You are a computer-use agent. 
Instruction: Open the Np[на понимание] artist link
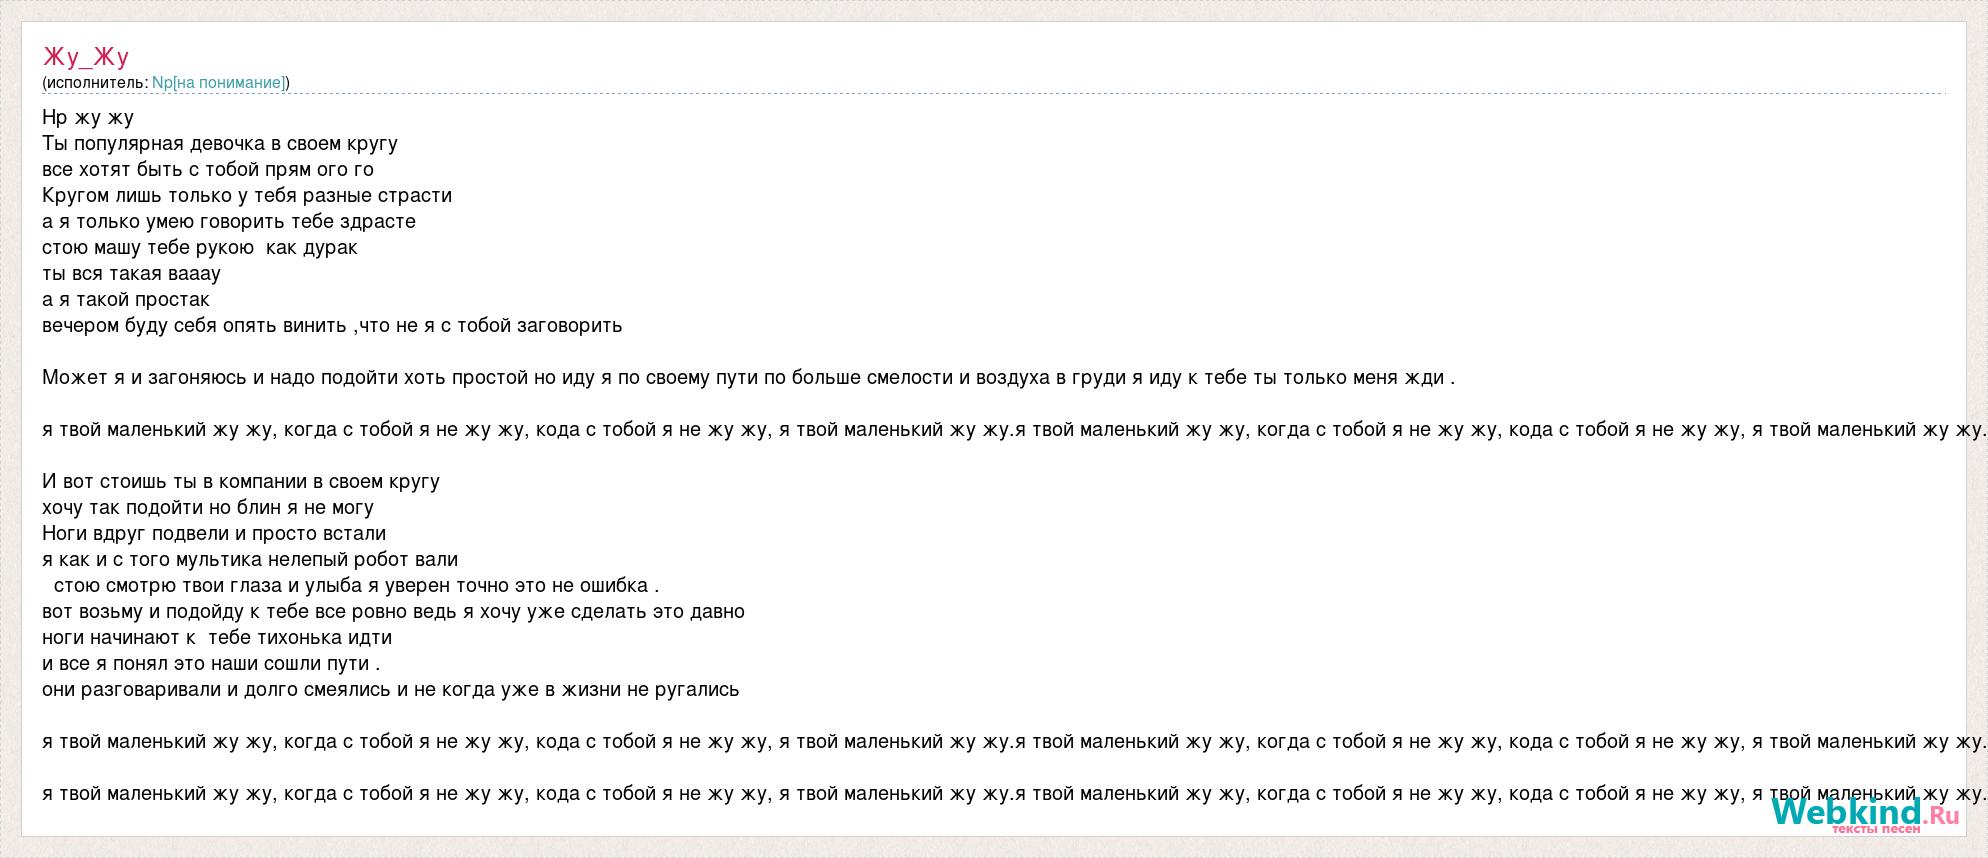(218, 83)
